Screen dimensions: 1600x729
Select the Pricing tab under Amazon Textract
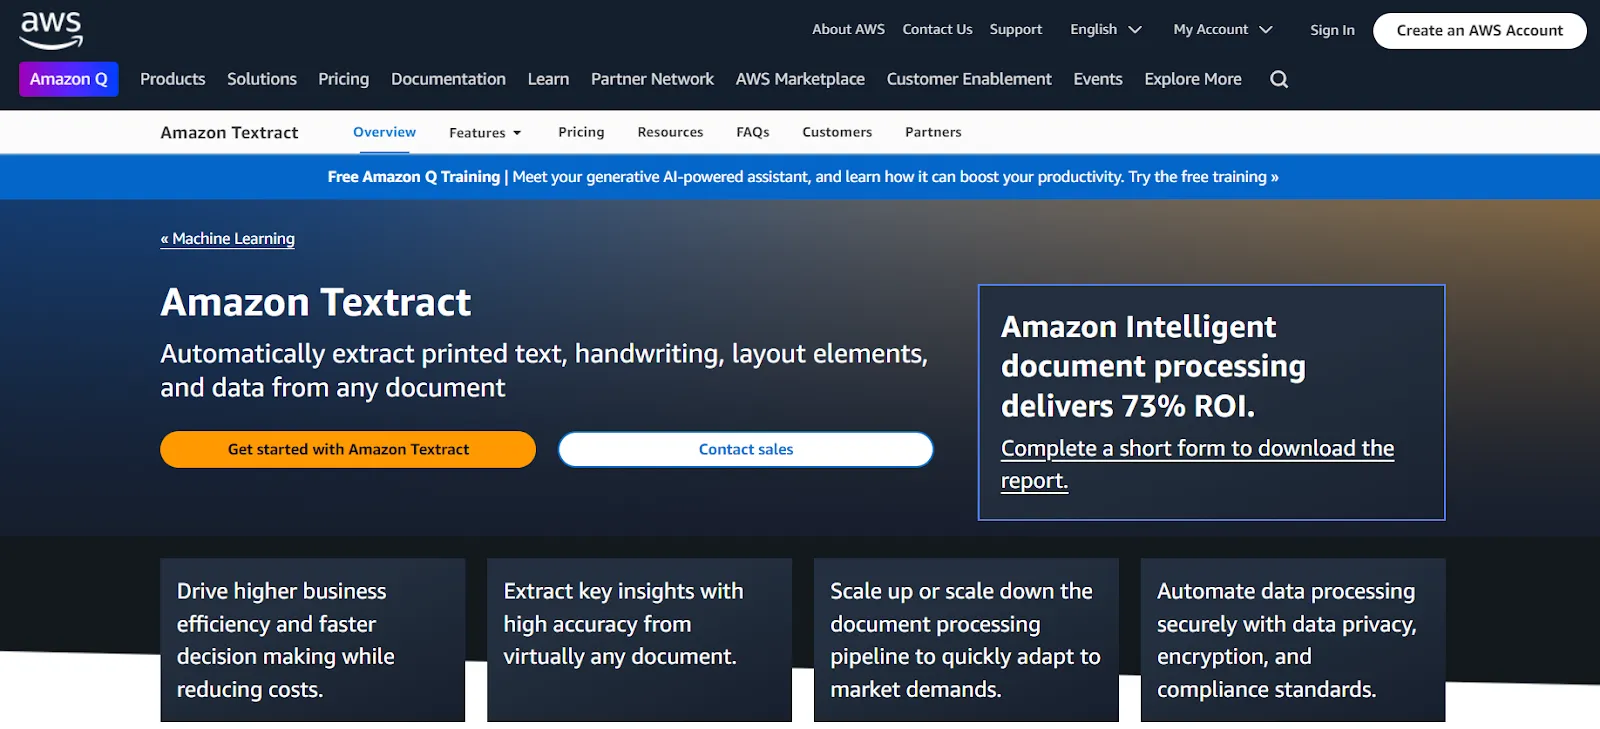point(581,132)
